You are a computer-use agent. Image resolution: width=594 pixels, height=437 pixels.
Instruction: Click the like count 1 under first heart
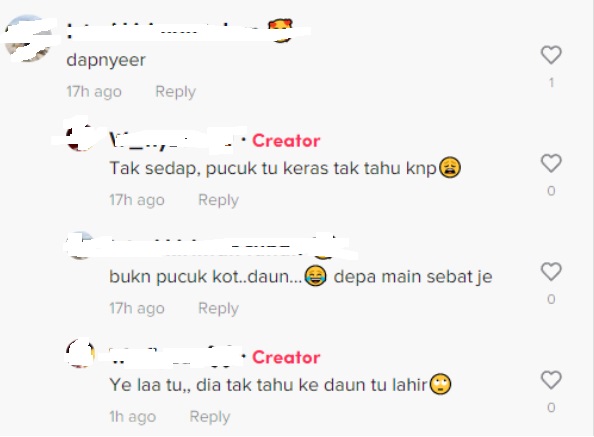tap(552, 82)
